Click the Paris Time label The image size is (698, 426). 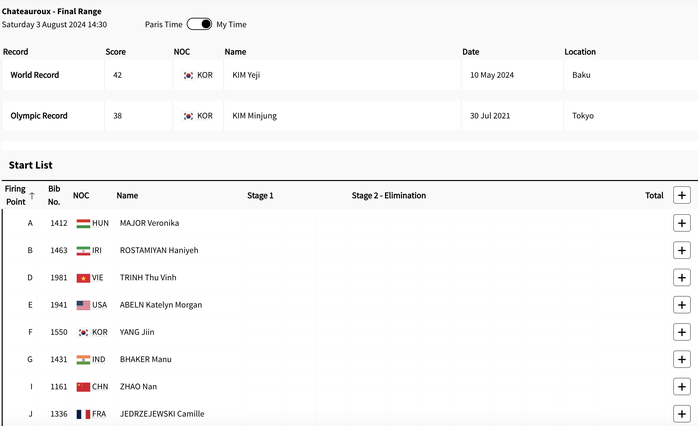point(163,24)
